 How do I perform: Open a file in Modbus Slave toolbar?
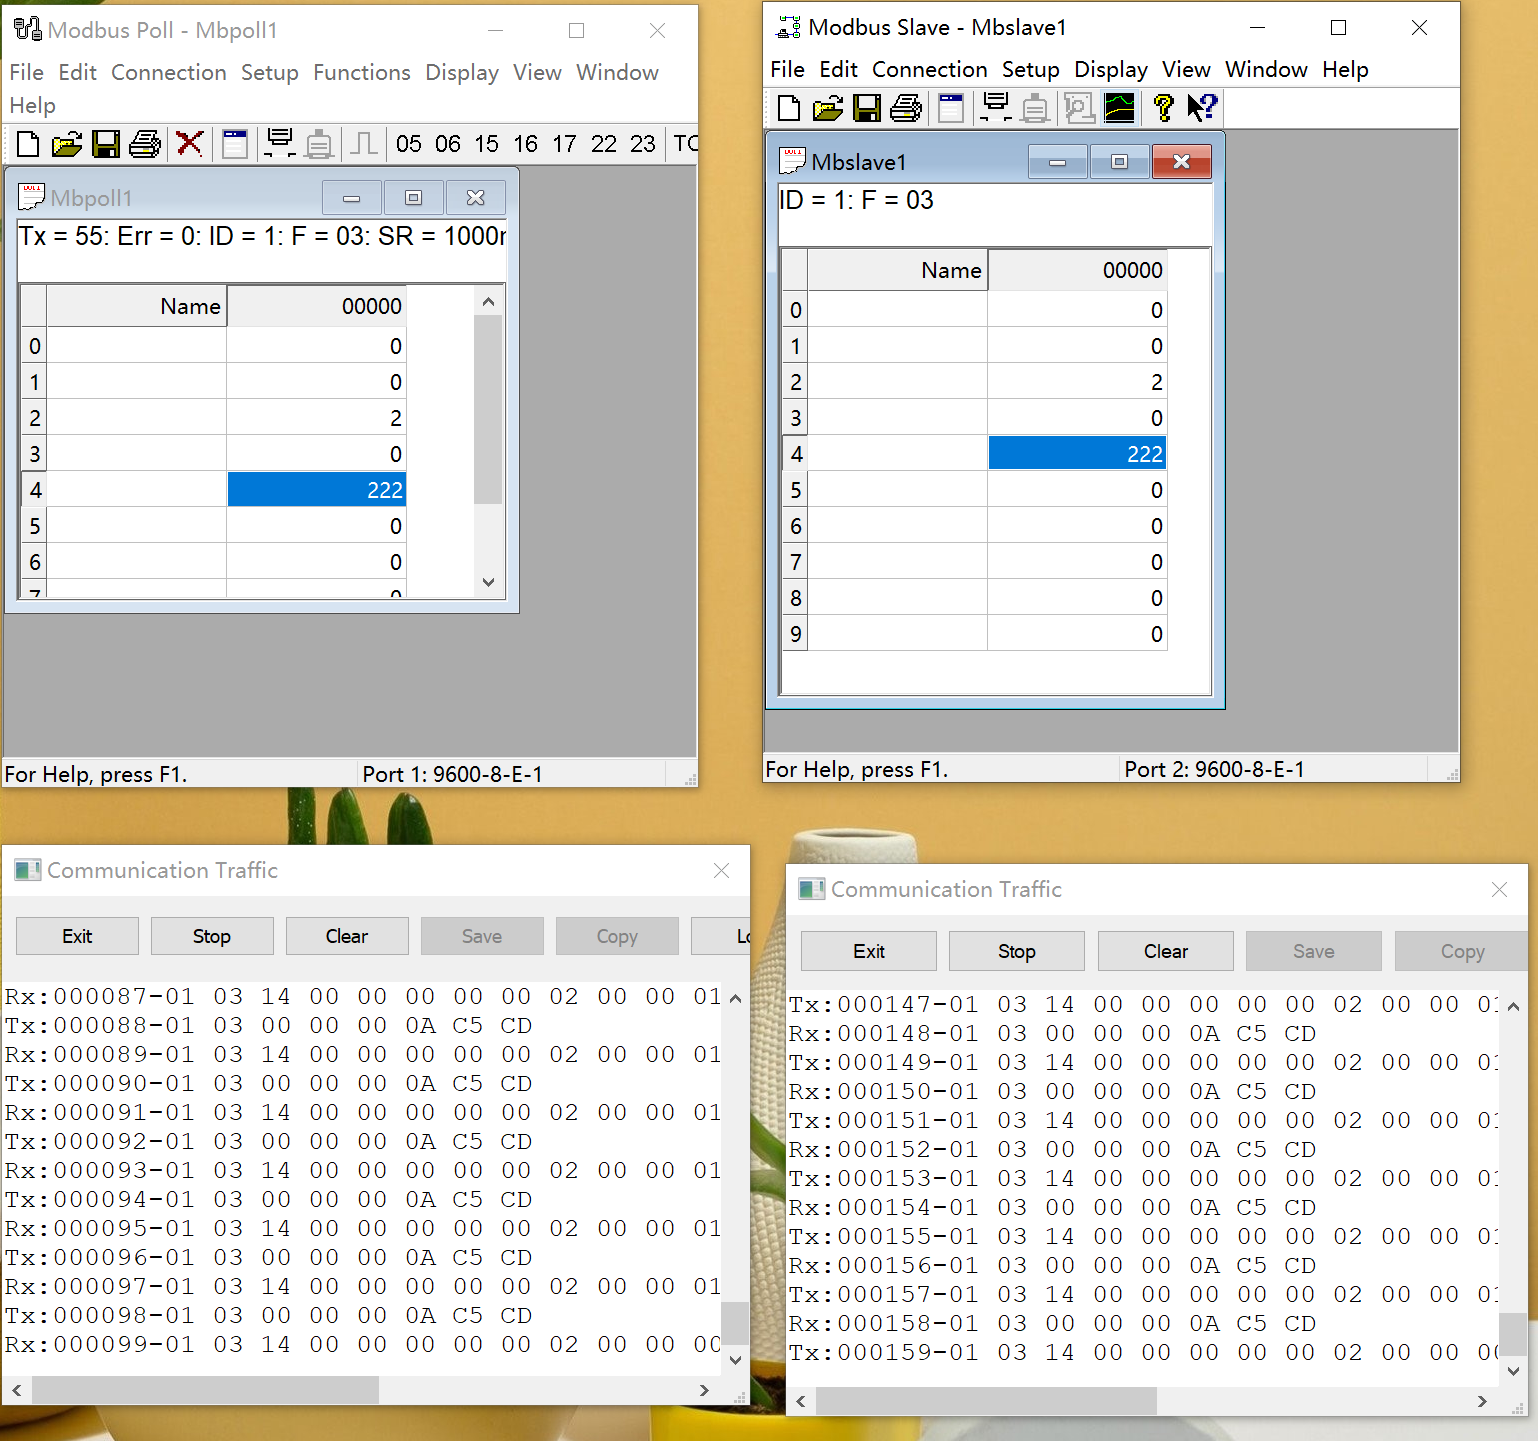click(x=827, y=108)
